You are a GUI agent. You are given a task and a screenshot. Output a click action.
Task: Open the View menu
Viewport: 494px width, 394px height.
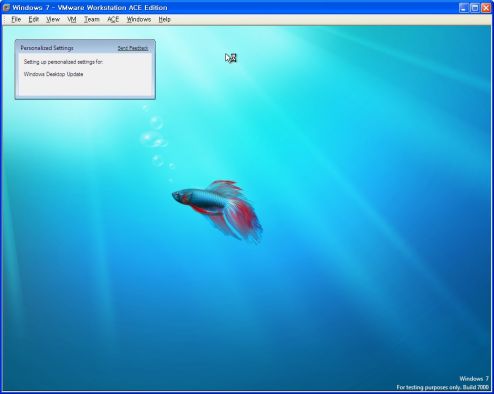point(53,19)
